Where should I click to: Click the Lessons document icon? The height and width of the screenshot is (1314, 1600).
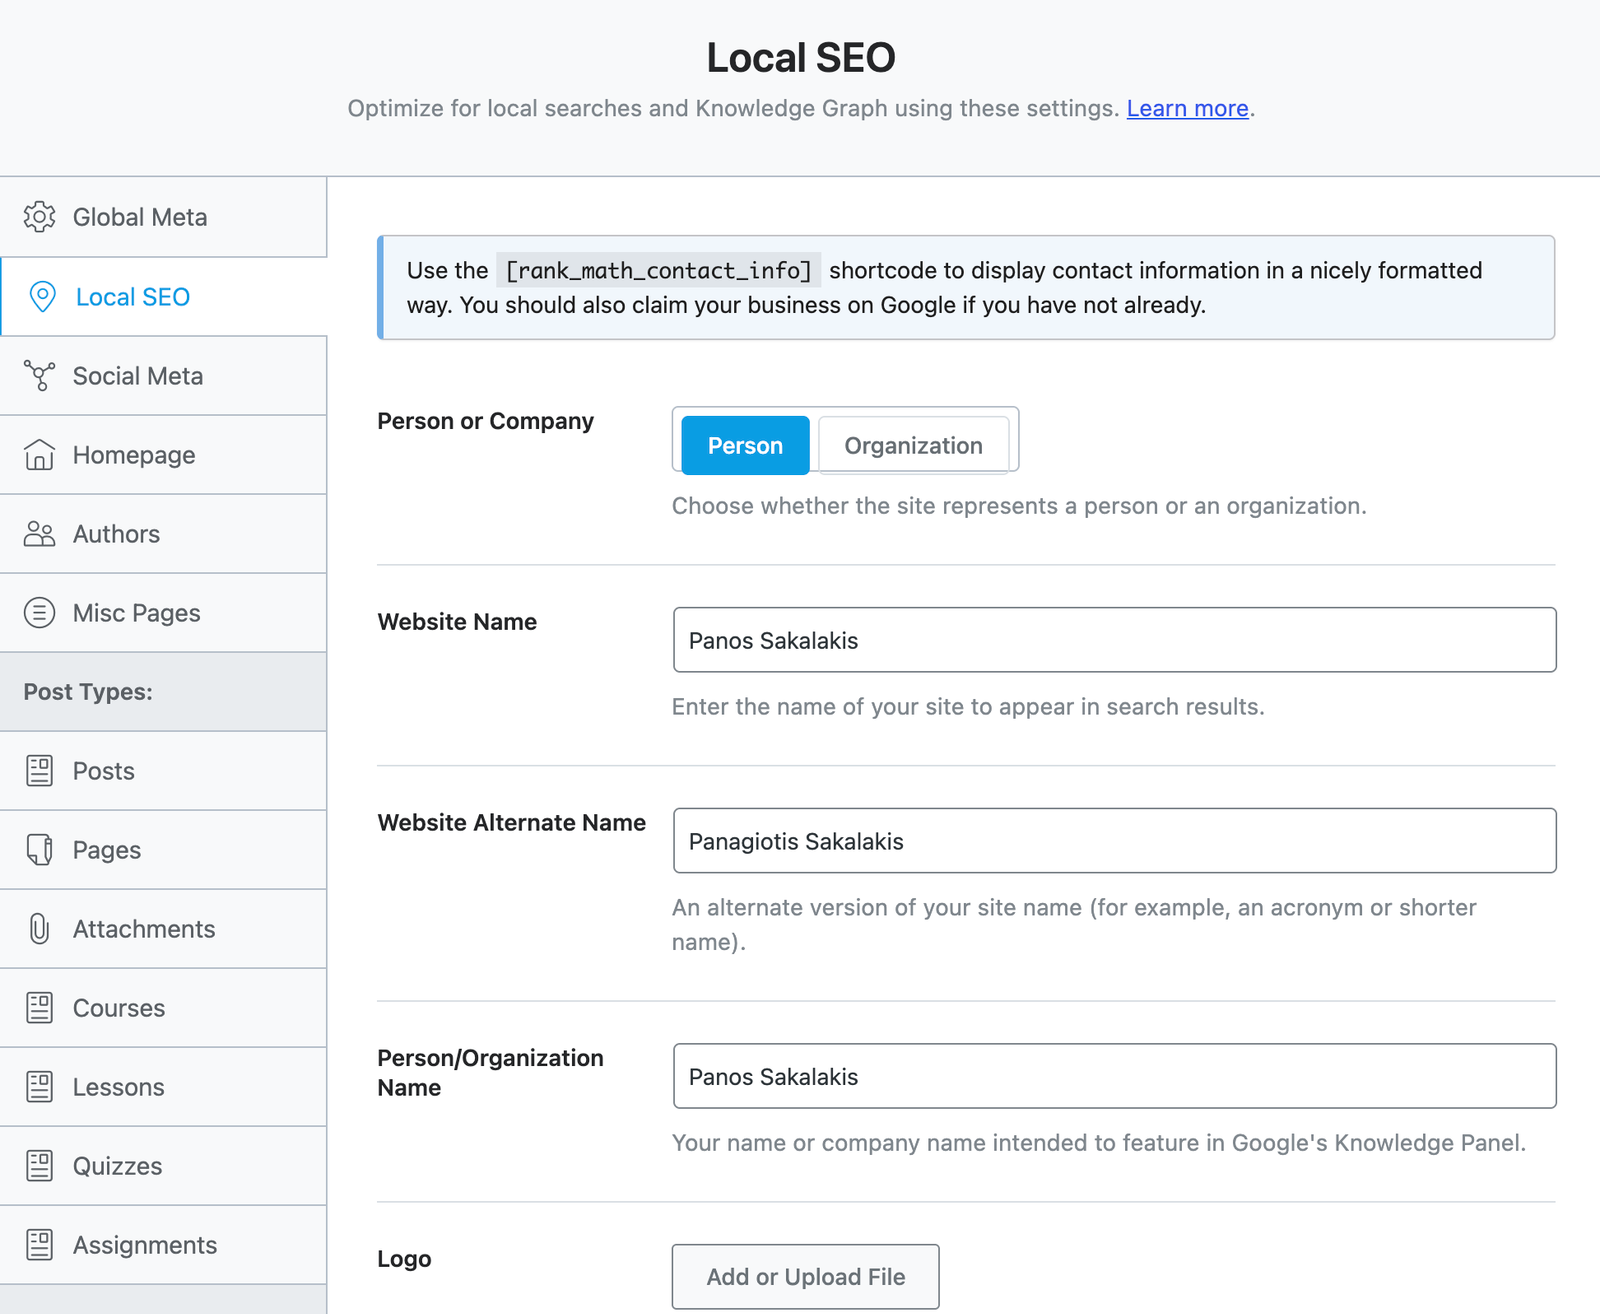pyautogui.click(x=40, y=1087)
